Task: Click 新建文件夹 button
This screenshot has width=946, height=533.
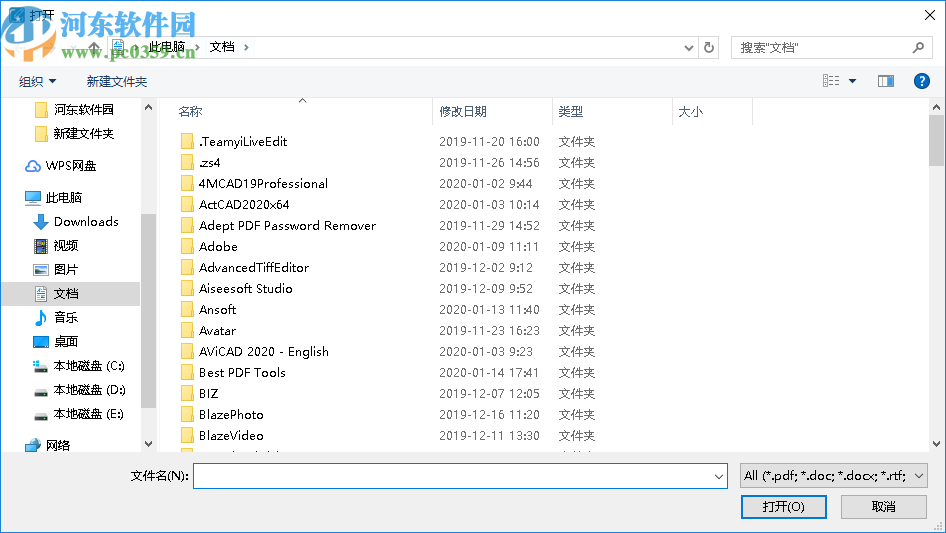Action: point(116,81)
